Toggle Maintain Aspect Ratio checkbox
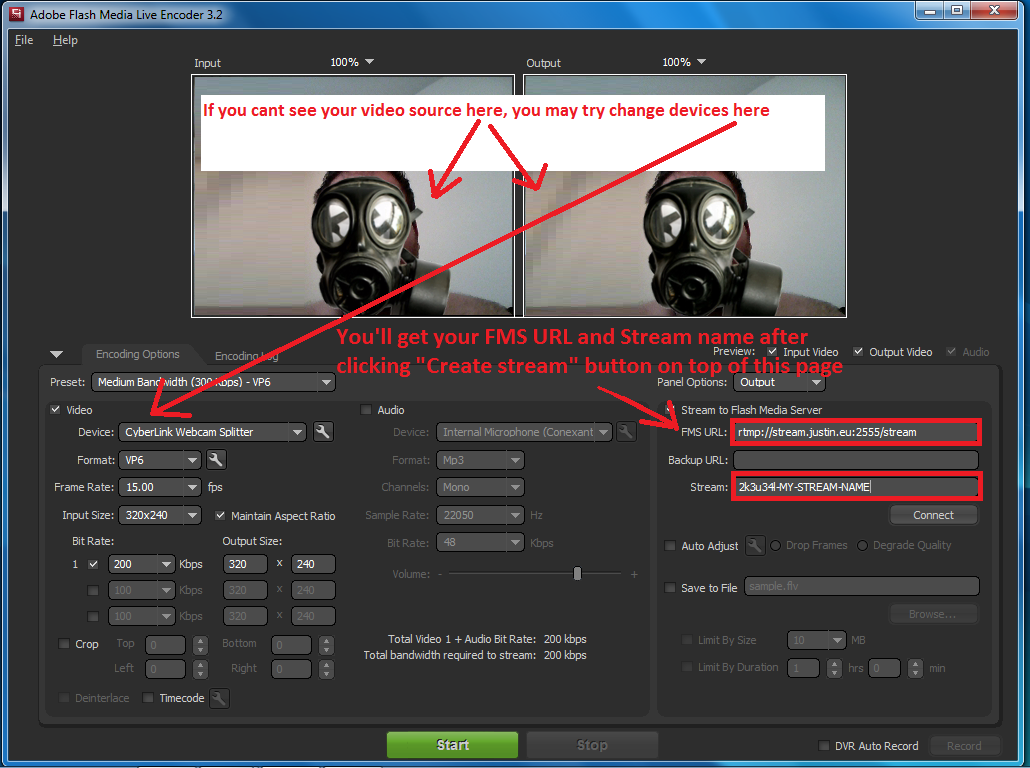This screenshot has height=768, width=1030. pyautogui.click(x=221, y=516)
